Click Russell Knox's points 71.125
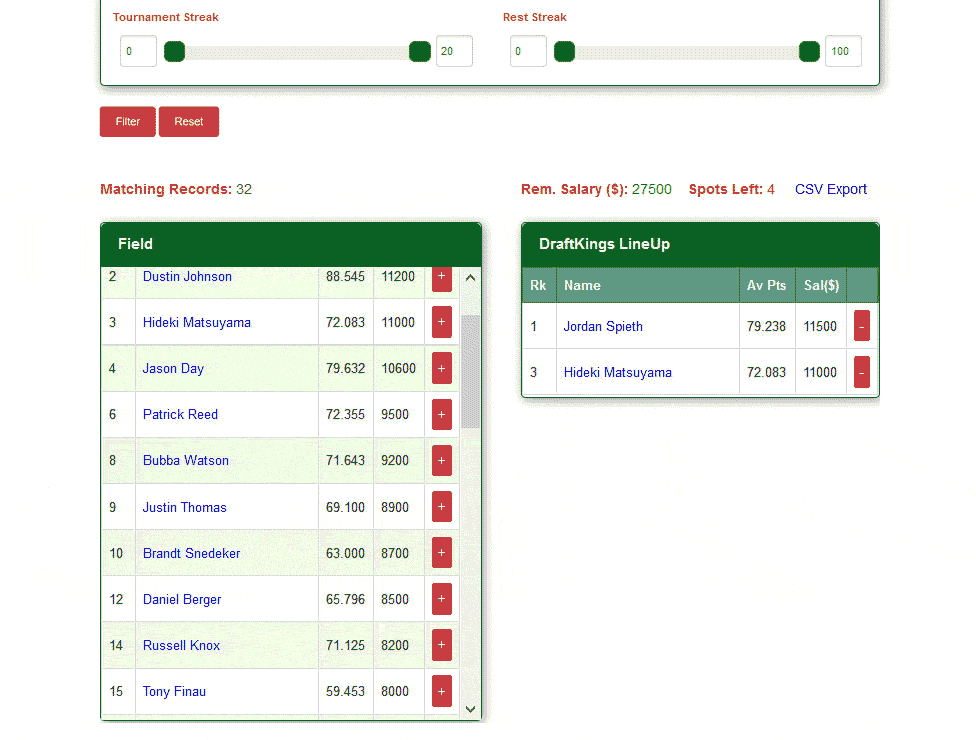Screen dimensions: 976x740 pyautogui.click(x=345, y=645)
